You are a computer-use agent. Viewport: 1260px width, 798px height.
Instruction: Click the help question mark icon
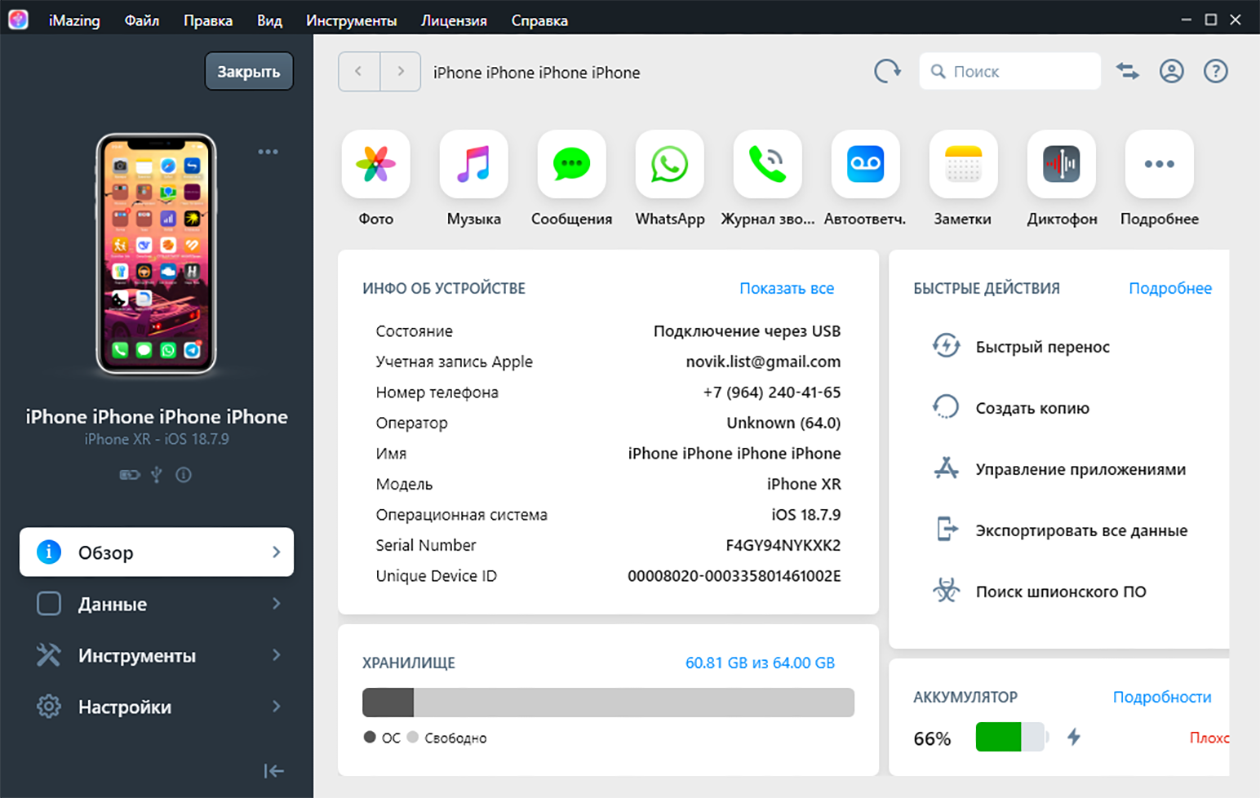click(x=1216, y=72)
